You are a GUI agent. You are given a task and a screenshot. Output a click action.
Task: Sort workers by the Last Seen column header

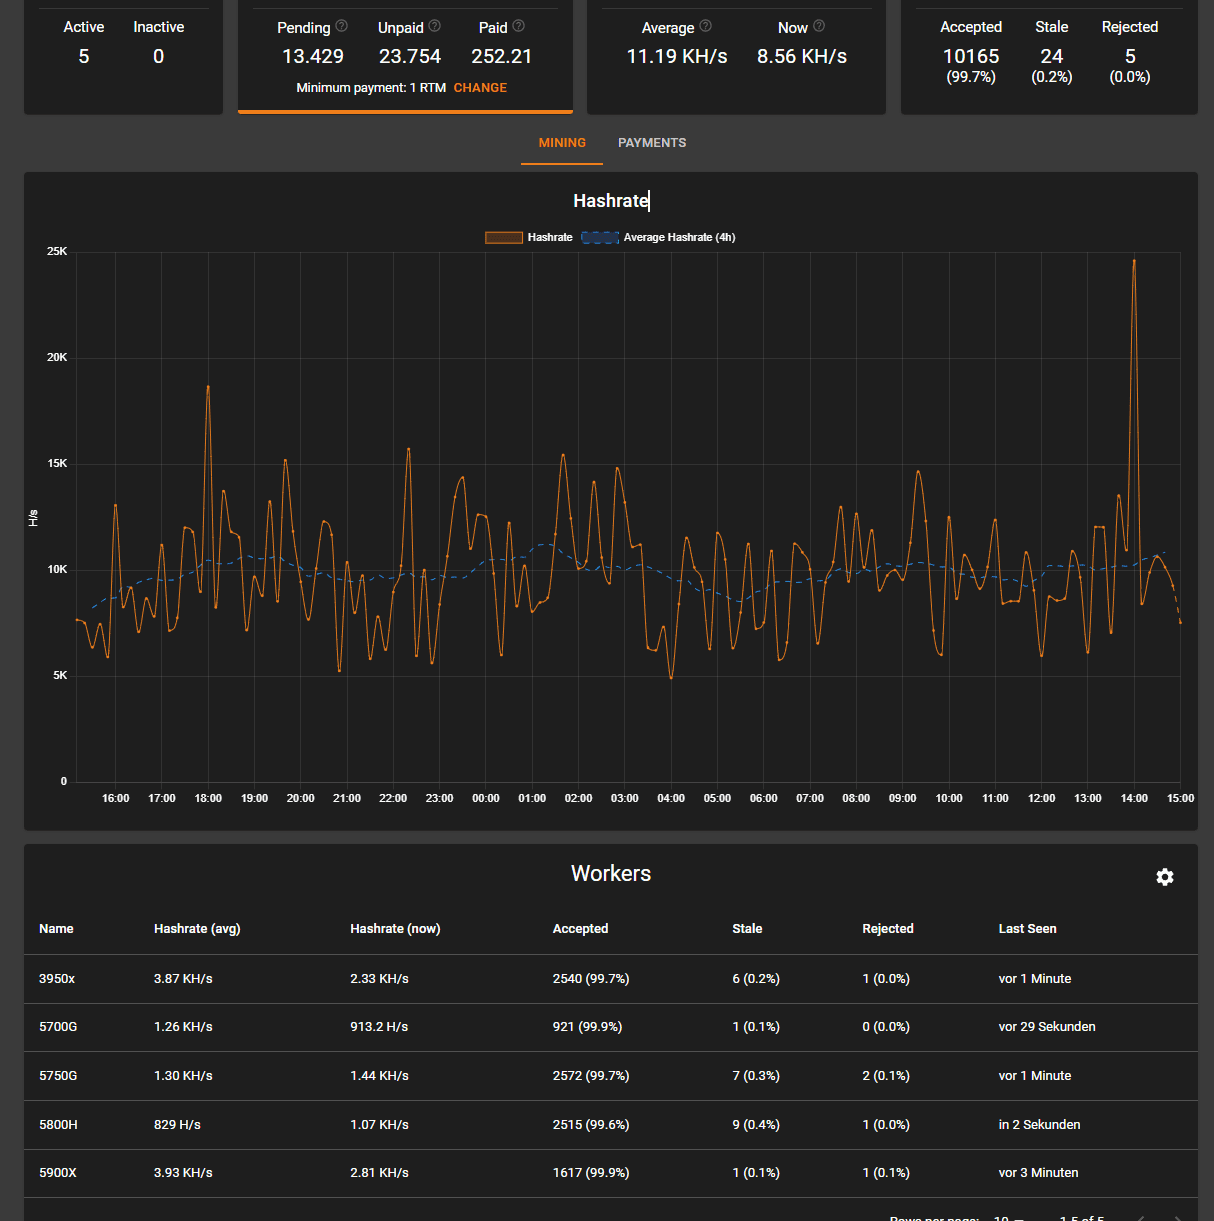pyautogui.click(x=1027, y=929)
